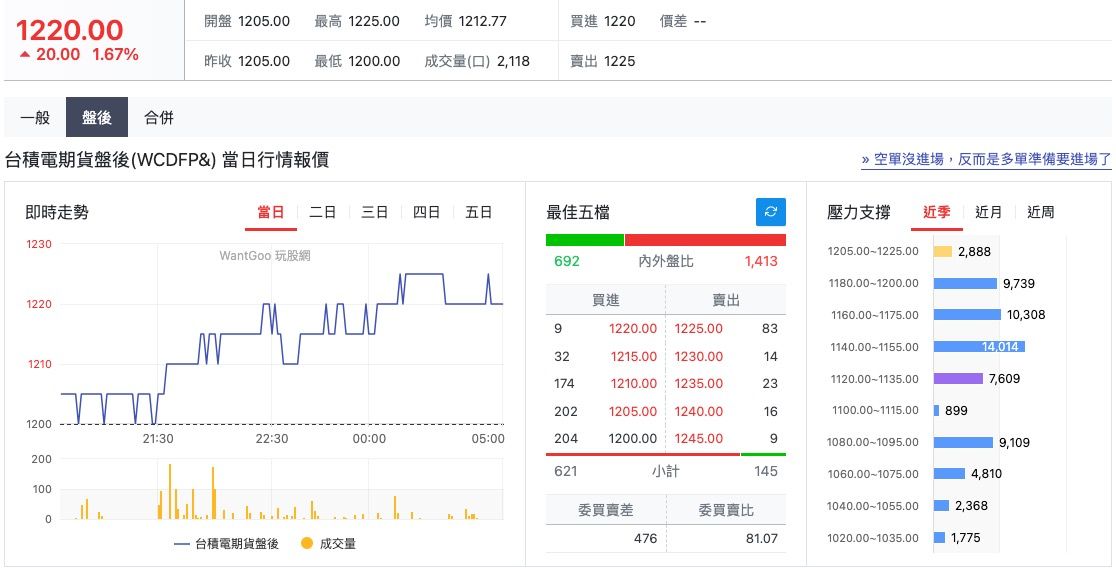The image size is (1116, 568).
Task: Click ask price 1240.00 in order book
Action: click(x=699, y=411)
